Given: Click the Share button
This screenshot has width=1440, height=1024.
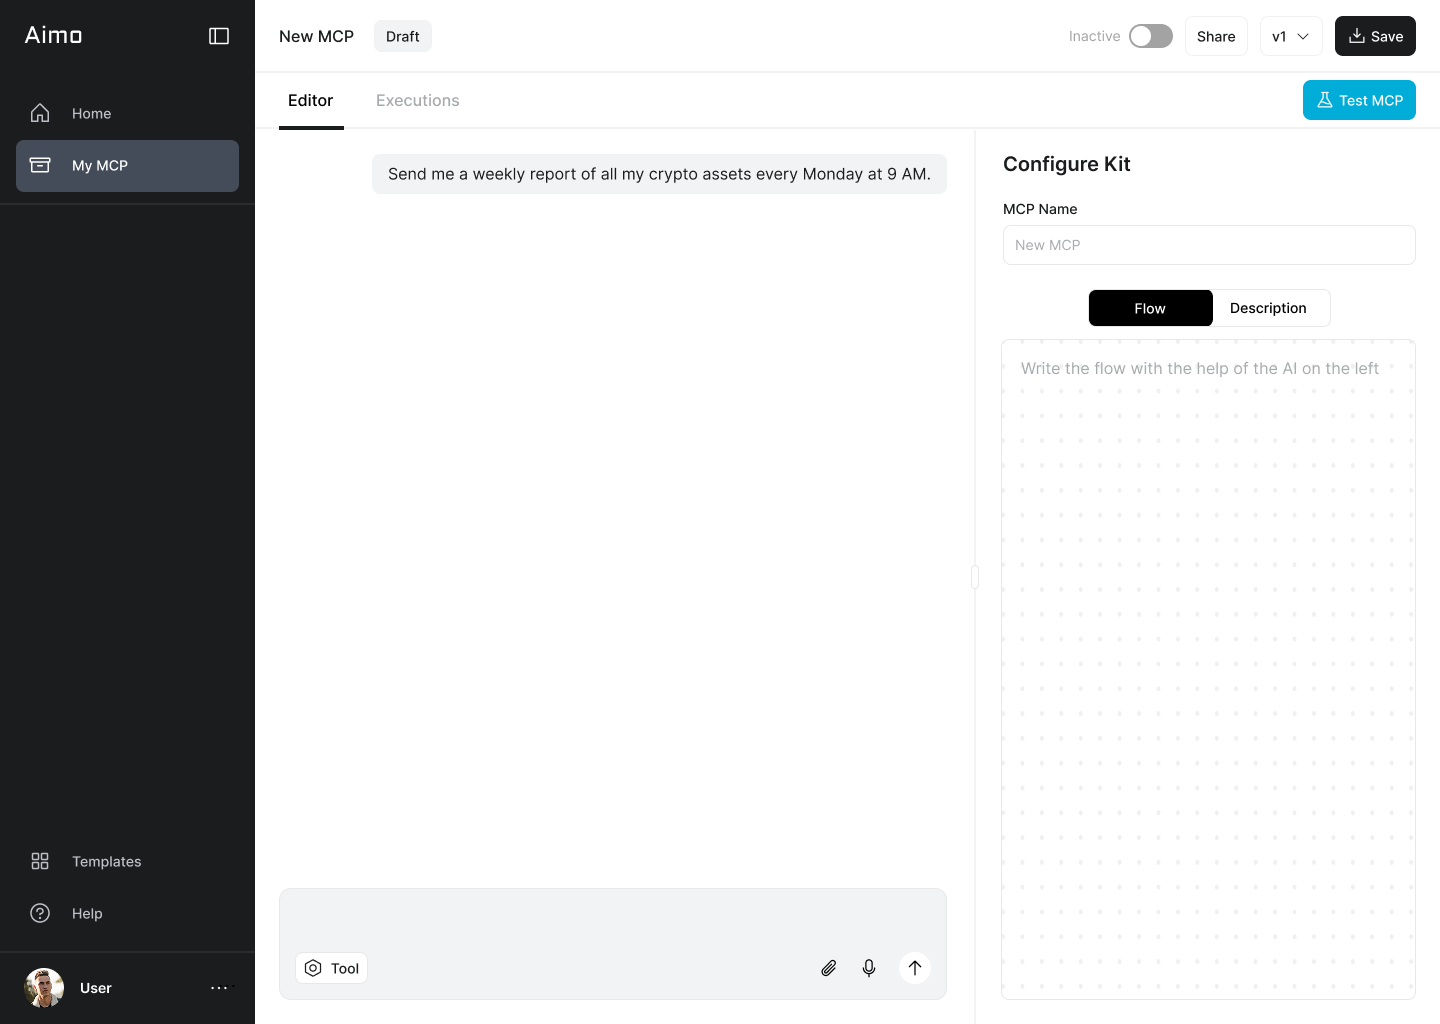Looking at the screenshot, I should [1216, 36].
